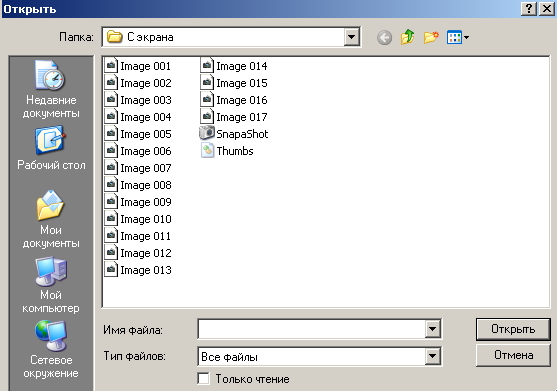Focus the Имя файла text field
This screenshot has height=391, width=557.
[311, 329]
